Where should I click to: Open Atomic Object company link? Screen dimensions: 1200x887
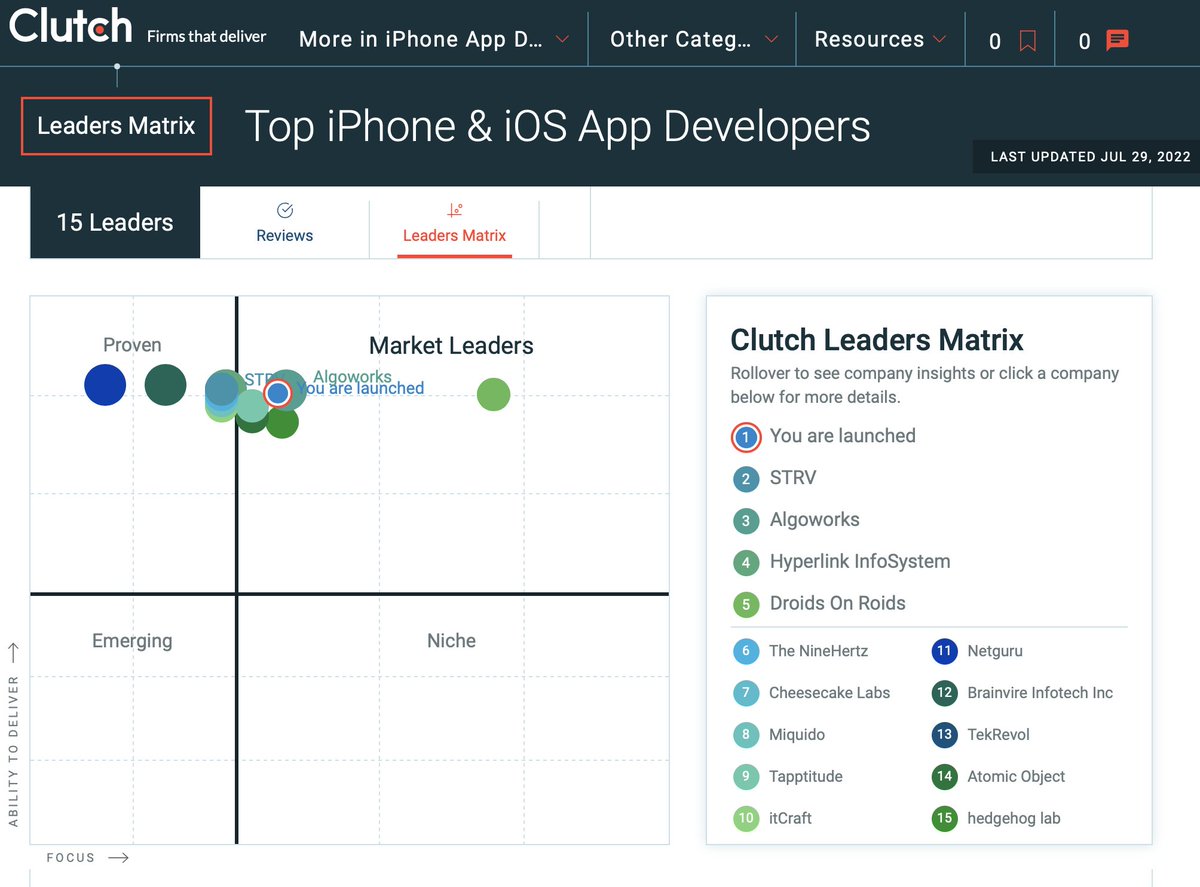(x=1016, y=777)
